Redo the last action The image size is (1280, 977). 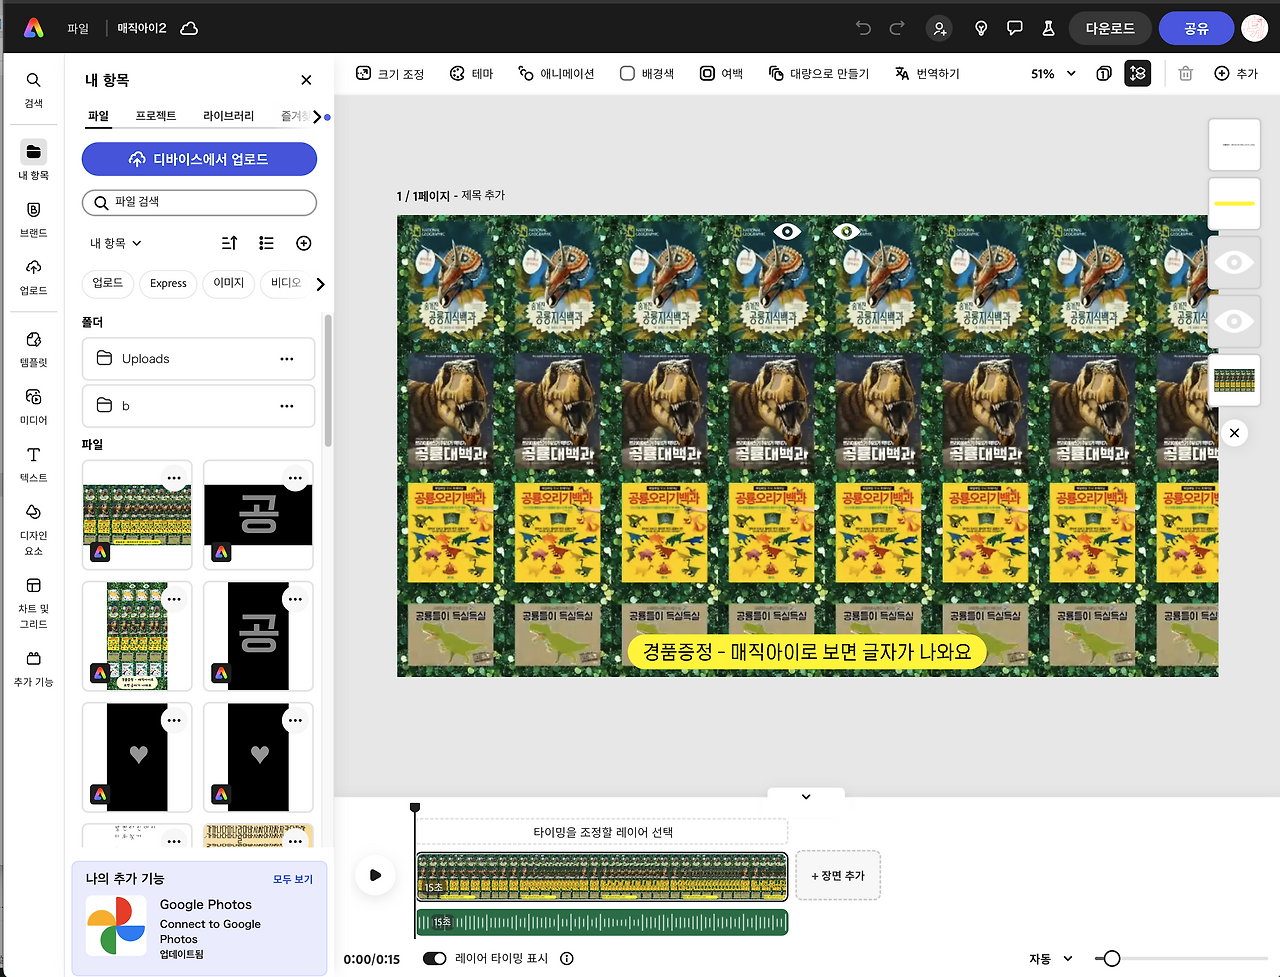[x=897, y=28]
